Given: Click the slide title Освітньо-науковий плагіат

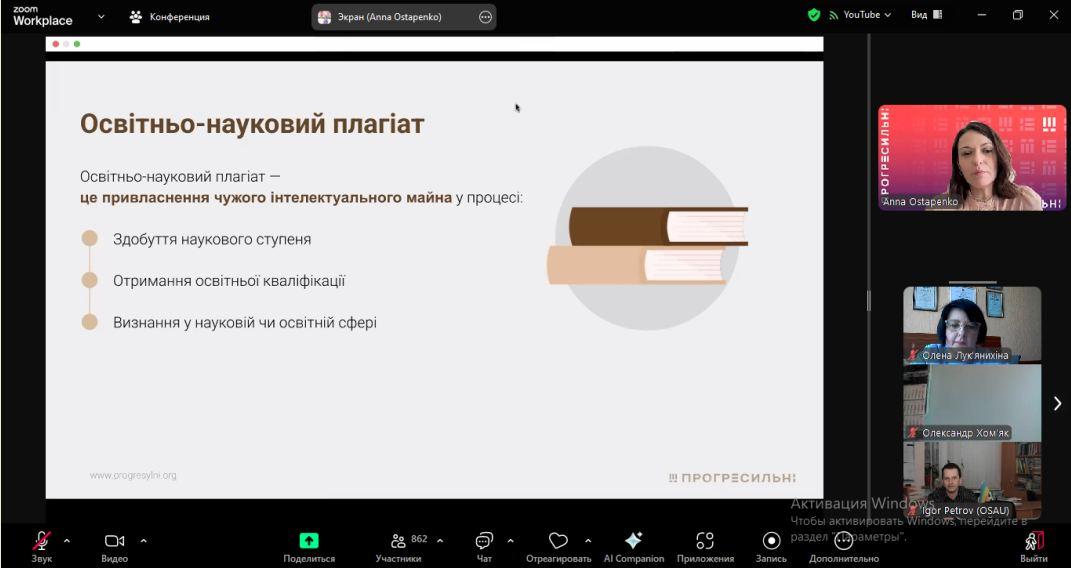Looking at the screenshot, I should (x=252, y=124).
